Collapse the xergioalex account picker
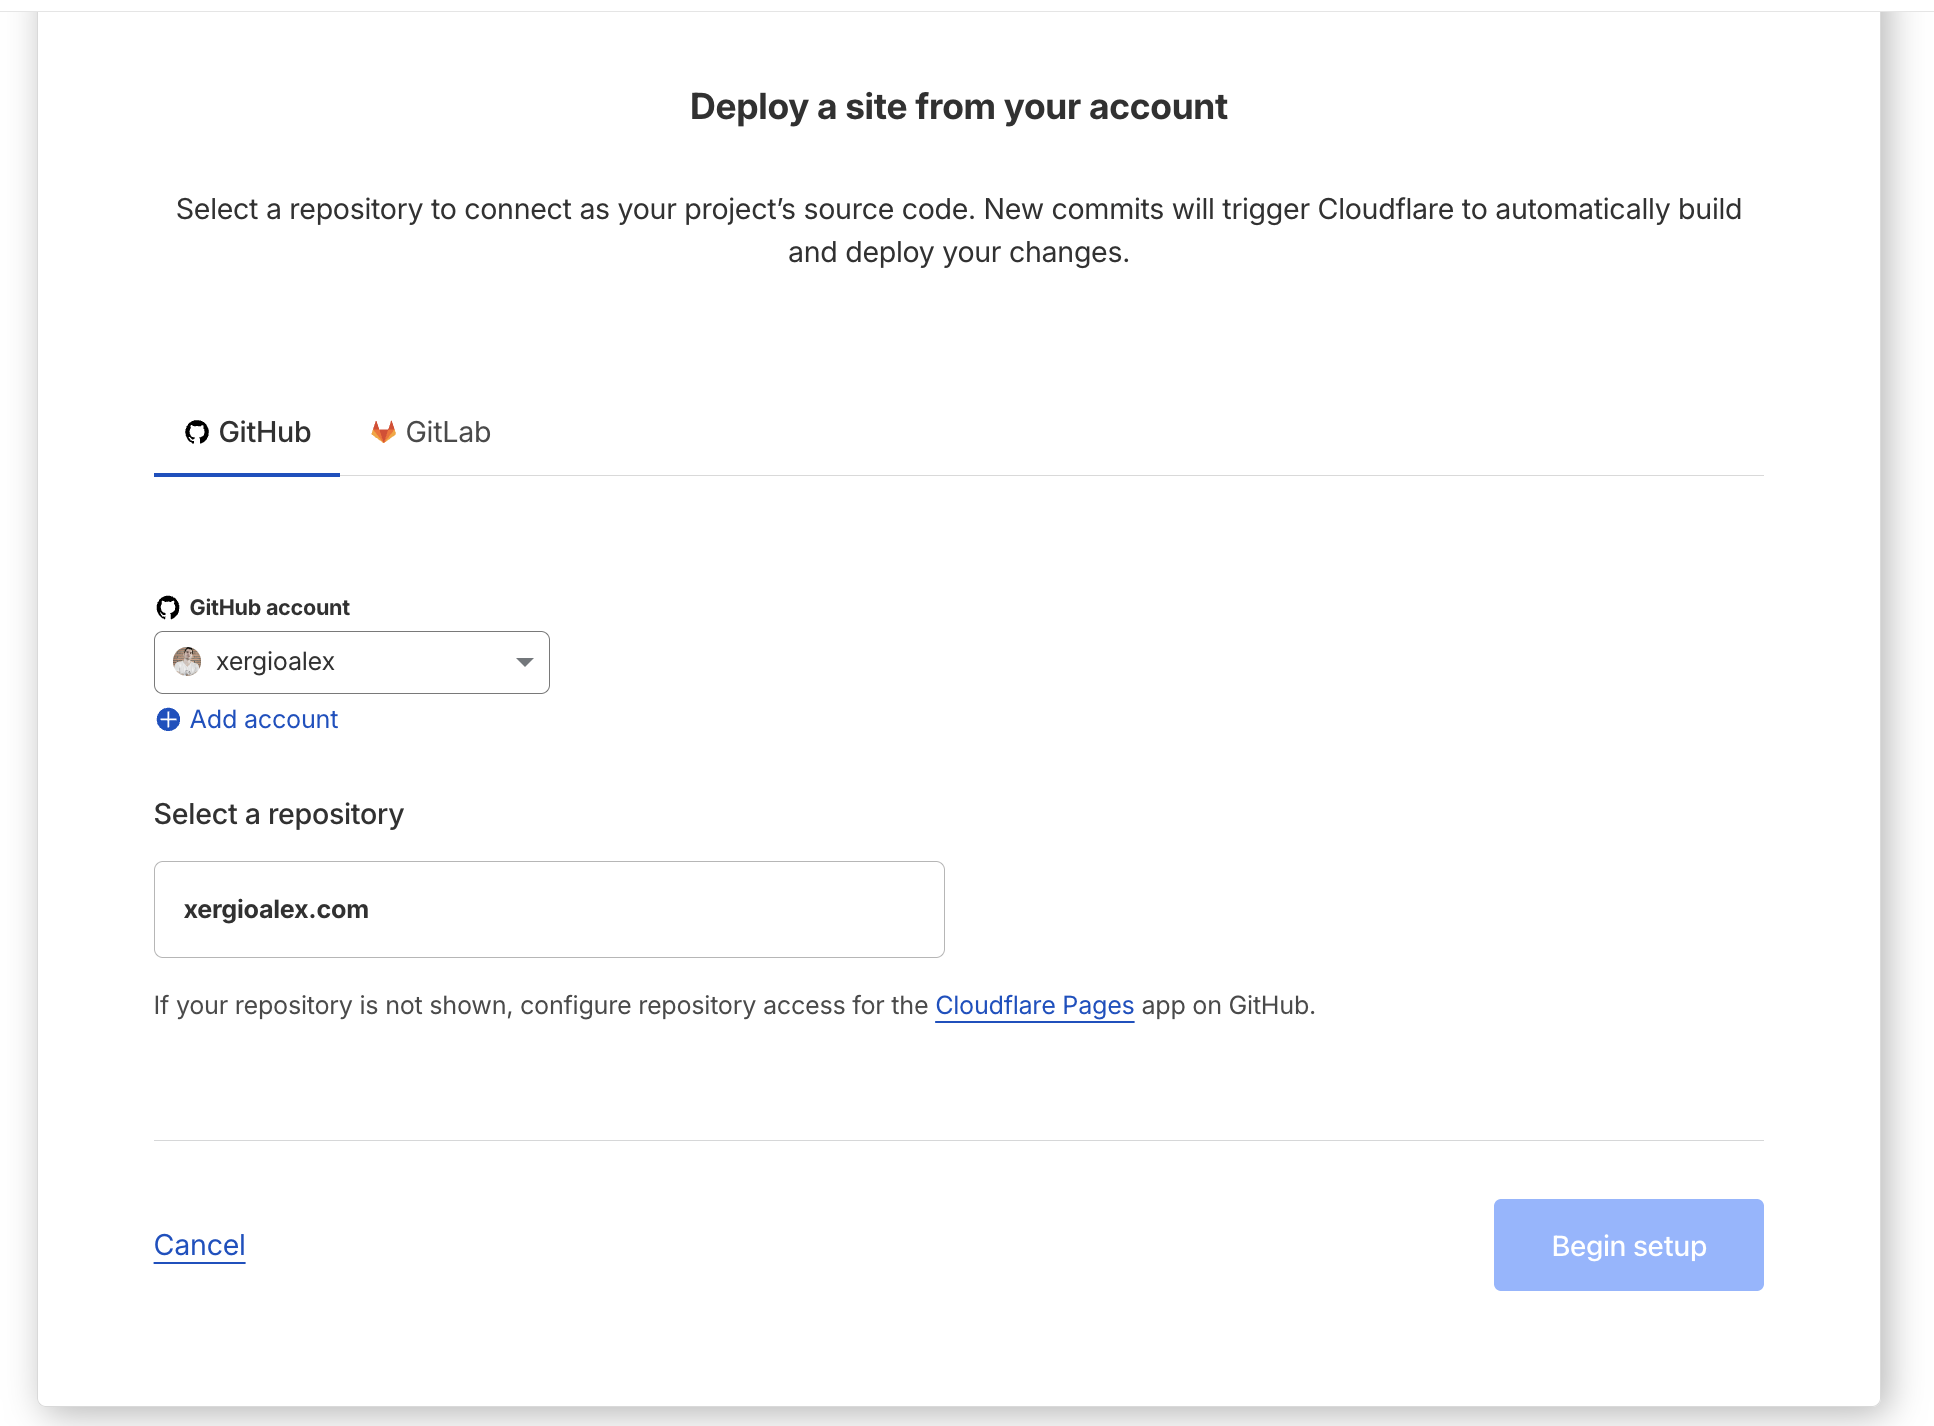 [524, 661]
